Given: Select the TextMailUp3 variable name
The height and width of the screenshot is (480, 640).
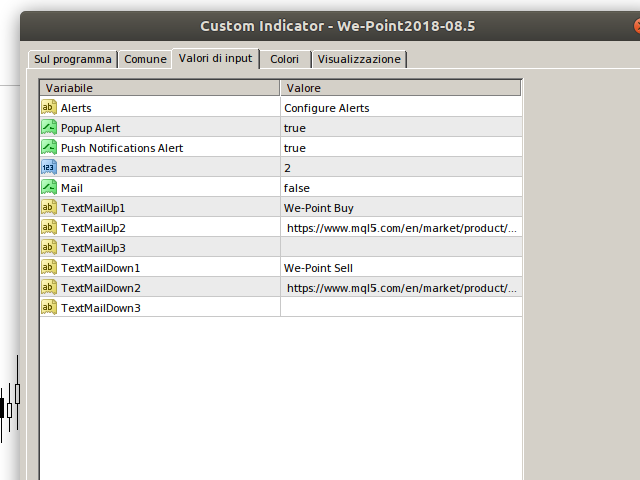Looking at the screenshot, I should point(93,248).
